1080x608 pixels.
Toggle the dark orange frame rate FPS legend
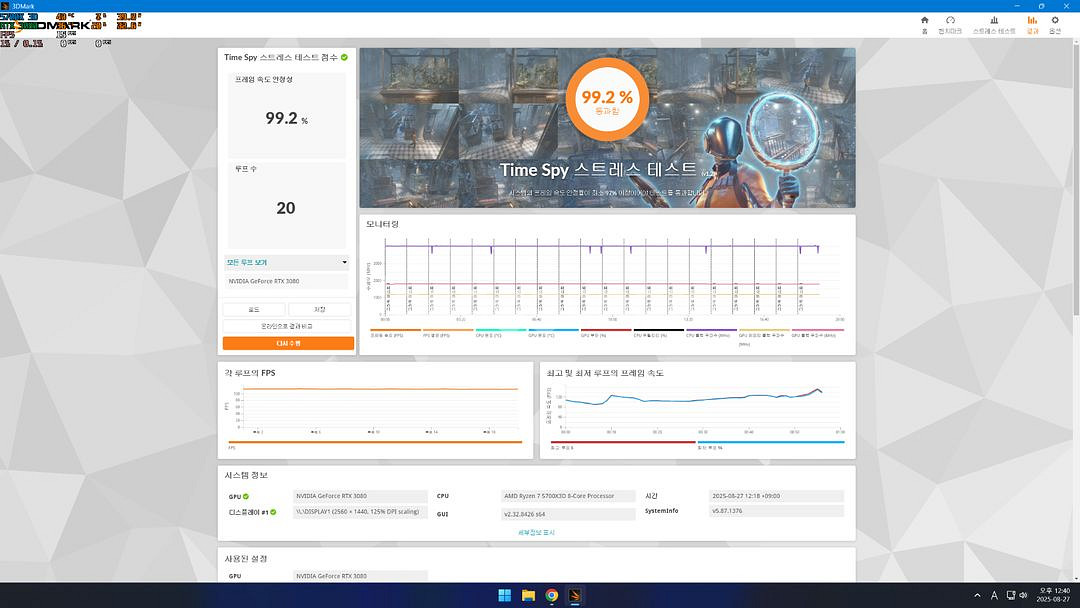pos(396,333)
